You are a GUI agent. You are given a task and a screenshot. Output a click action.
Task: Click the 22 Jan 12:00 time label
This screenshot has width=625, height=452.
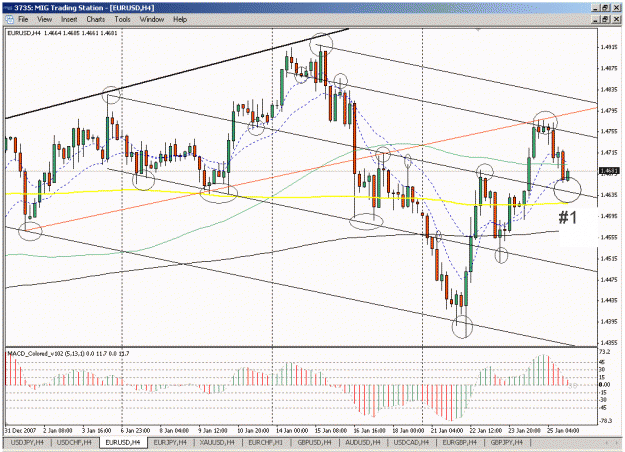pyautogui.click(x=485, y=430)
